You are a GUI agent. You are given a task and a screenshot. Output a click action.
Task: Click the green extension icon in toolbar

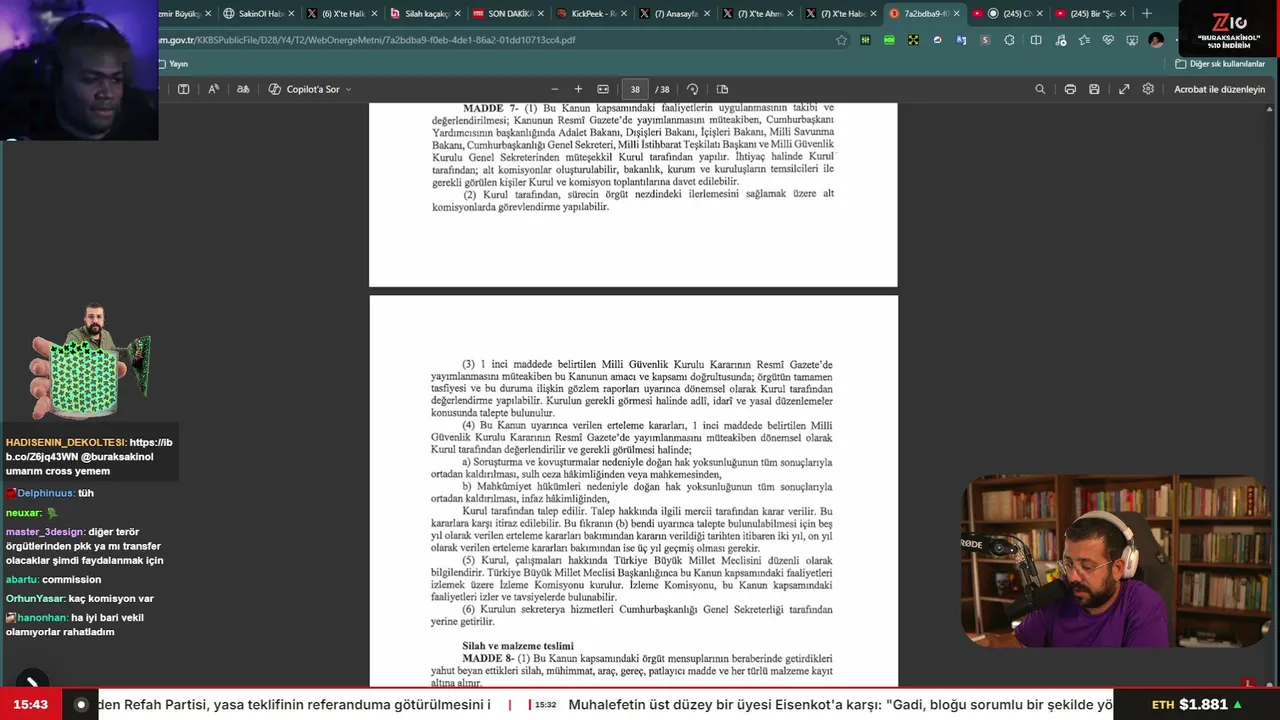[x=889, y=40]
